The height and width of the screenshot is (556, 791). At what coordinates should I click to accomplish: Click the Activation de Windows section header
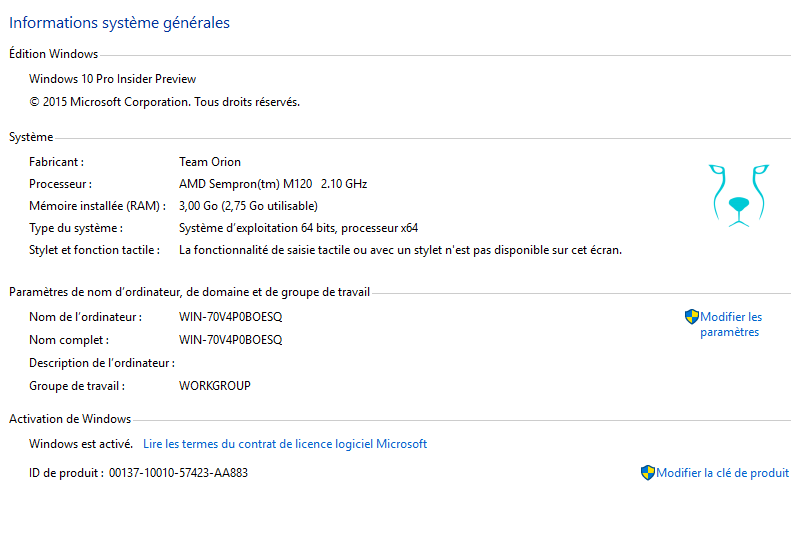coord(70,419)
